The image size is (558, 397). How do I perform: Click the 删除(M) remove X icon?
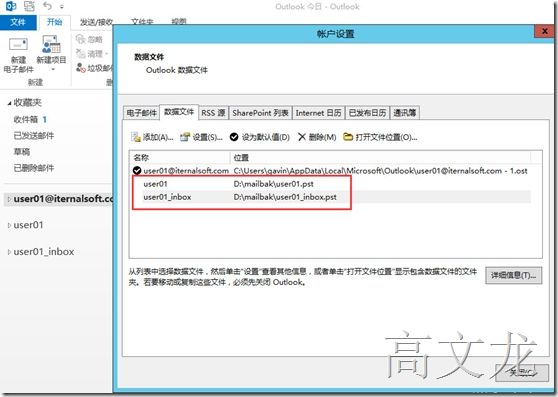[302, 137]
